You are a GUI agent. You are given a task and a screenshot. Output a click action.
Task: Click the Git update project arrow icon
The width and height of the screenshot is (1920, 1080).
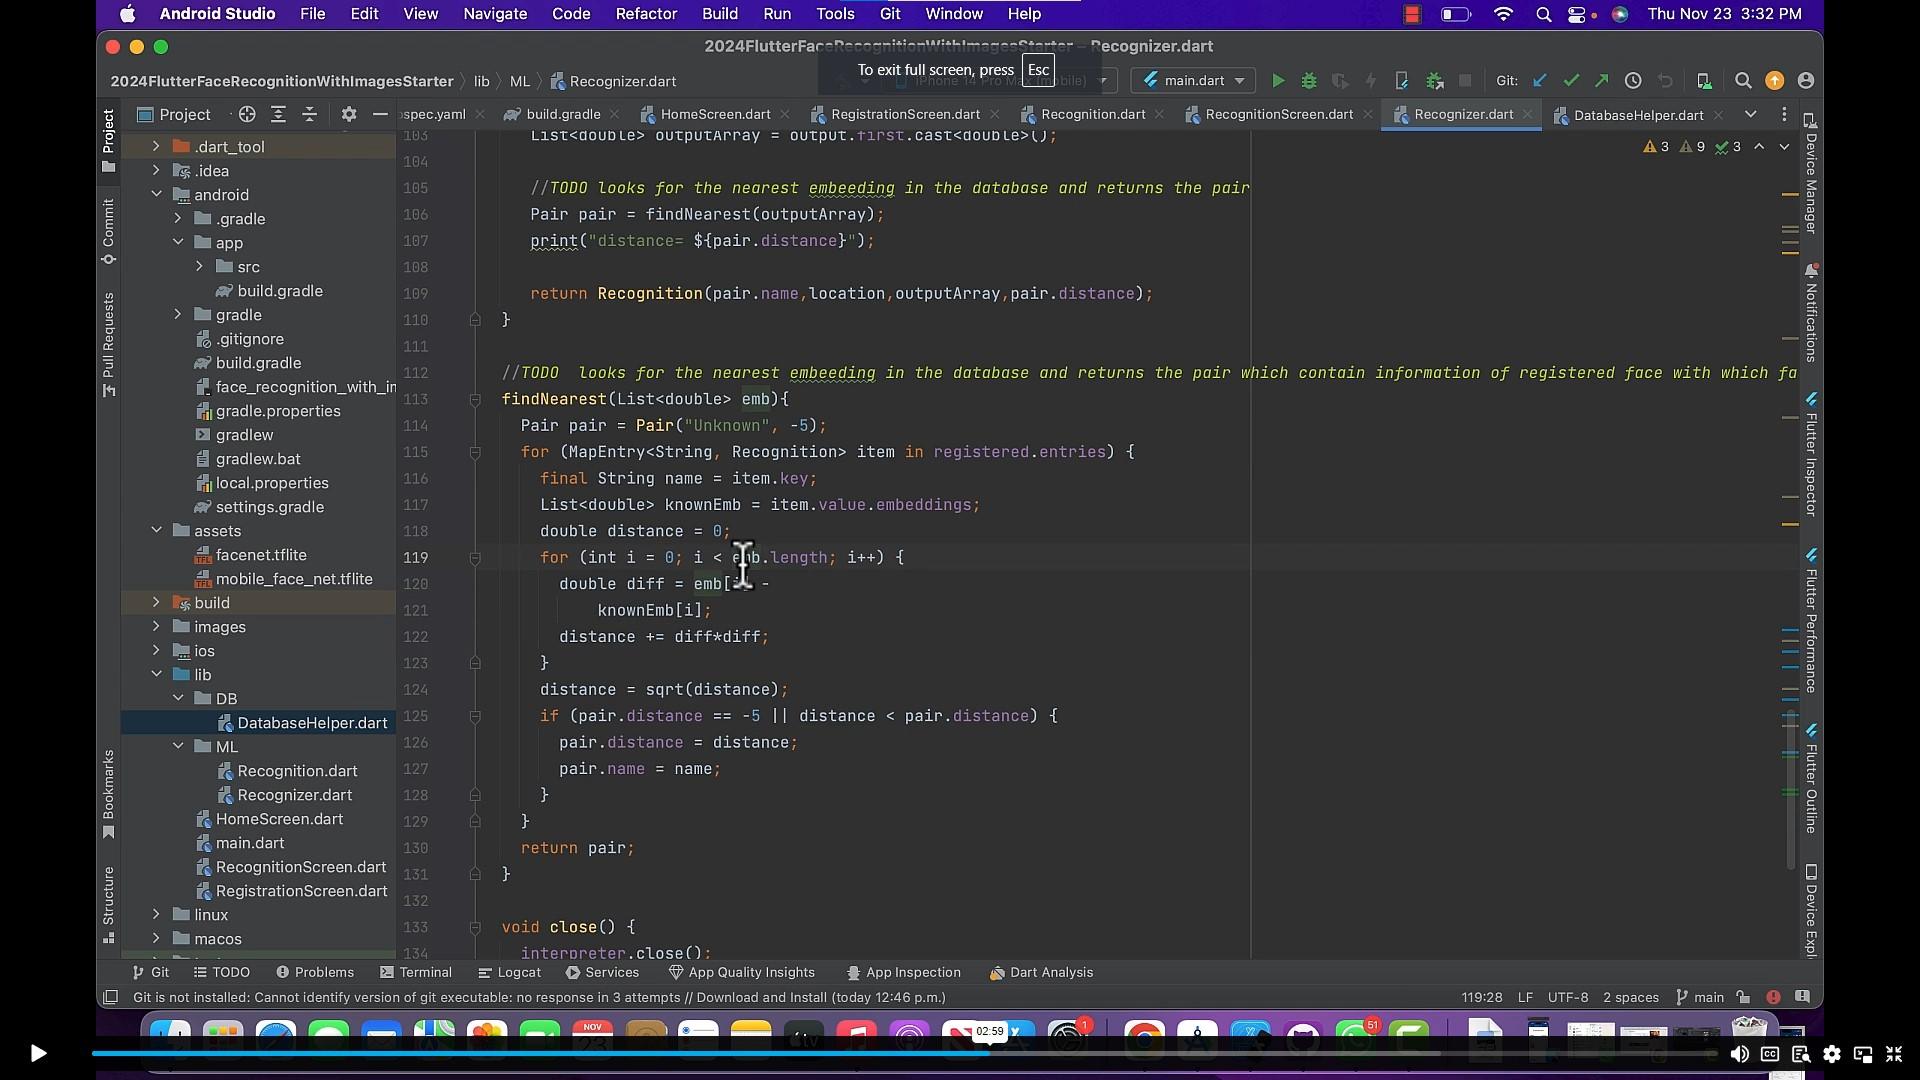pyautogui.click(x=1540, y=81)
